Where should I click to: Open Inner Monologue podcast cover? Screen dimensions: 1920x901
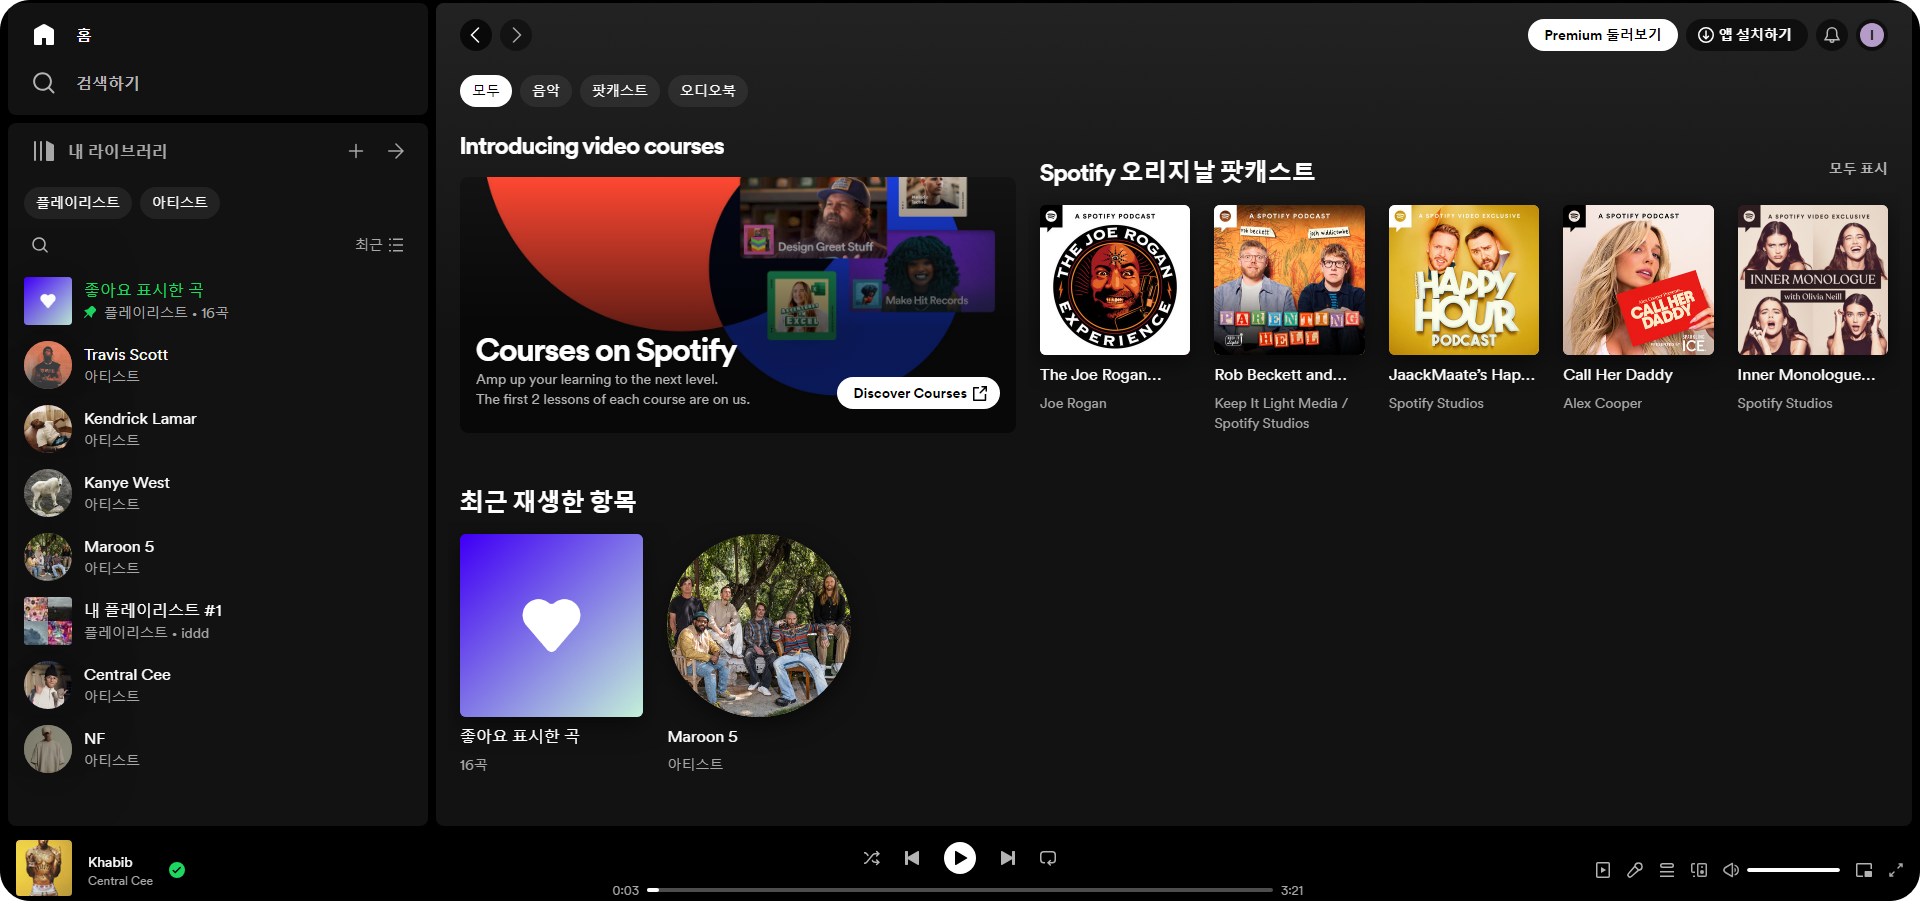pyautogui.click(x=1813, y=280)
